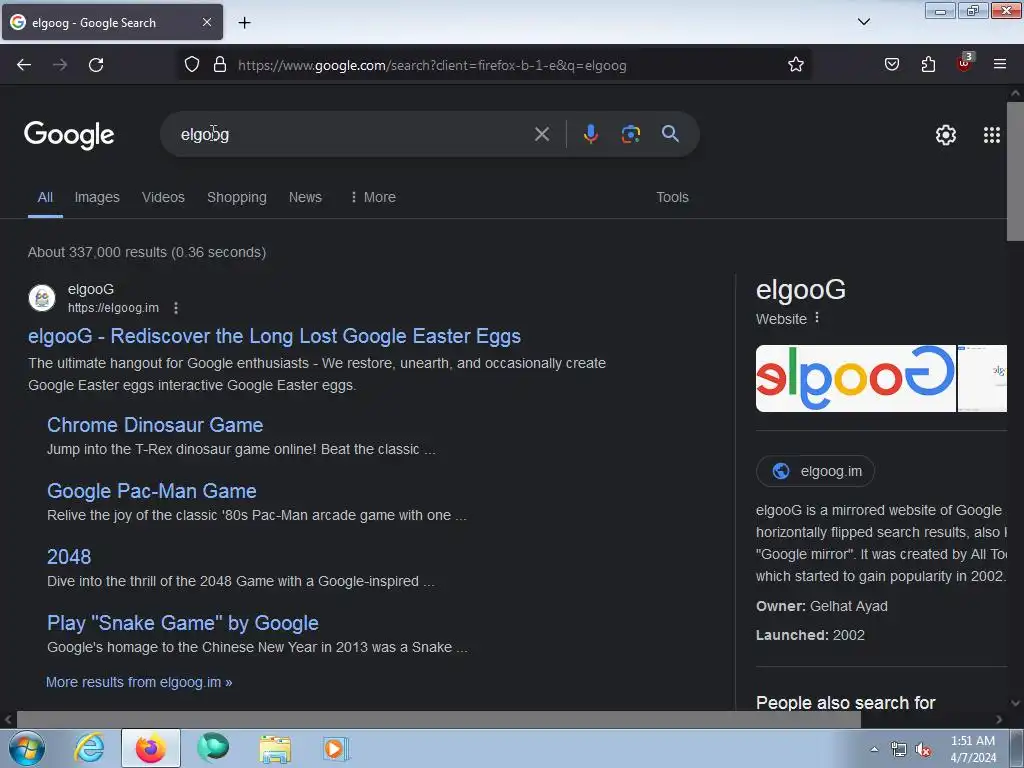
Task: View the second knowledge panel thumbnail
Action: tap(982, 378)
